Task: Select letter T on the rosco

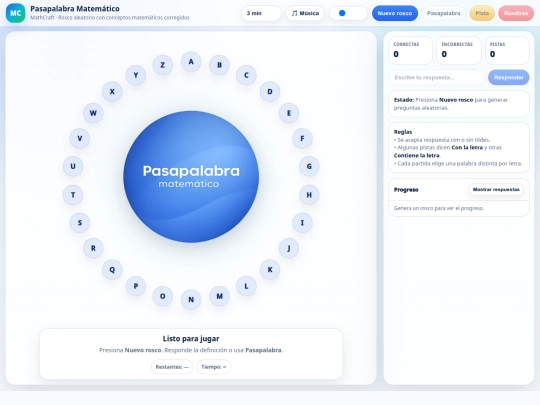Action: tap(73, 195)
